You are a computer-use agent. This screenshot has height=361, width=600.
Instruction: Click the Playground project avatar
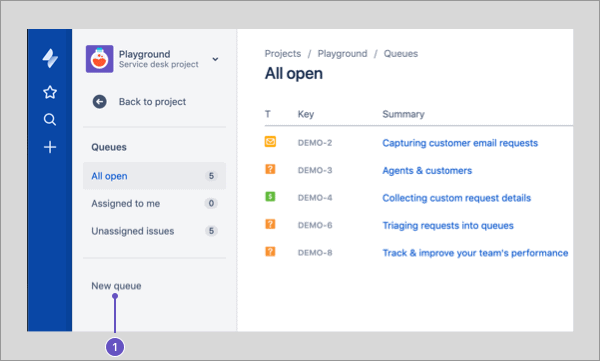pyautogui.click(x=99, y=59)
